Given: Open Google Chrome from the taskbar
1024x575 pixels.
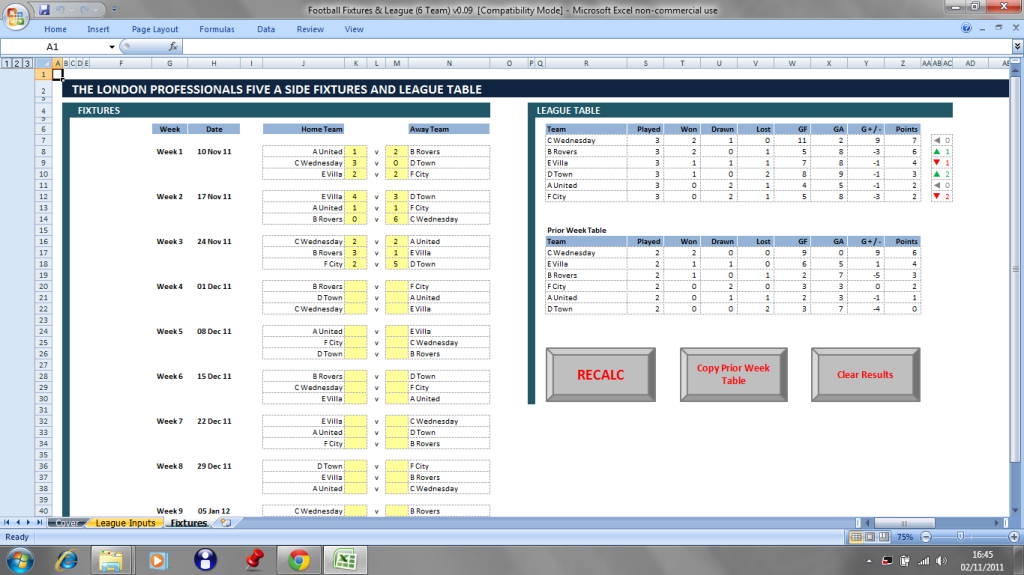Looking at the screenshot, I should (298, 559).
